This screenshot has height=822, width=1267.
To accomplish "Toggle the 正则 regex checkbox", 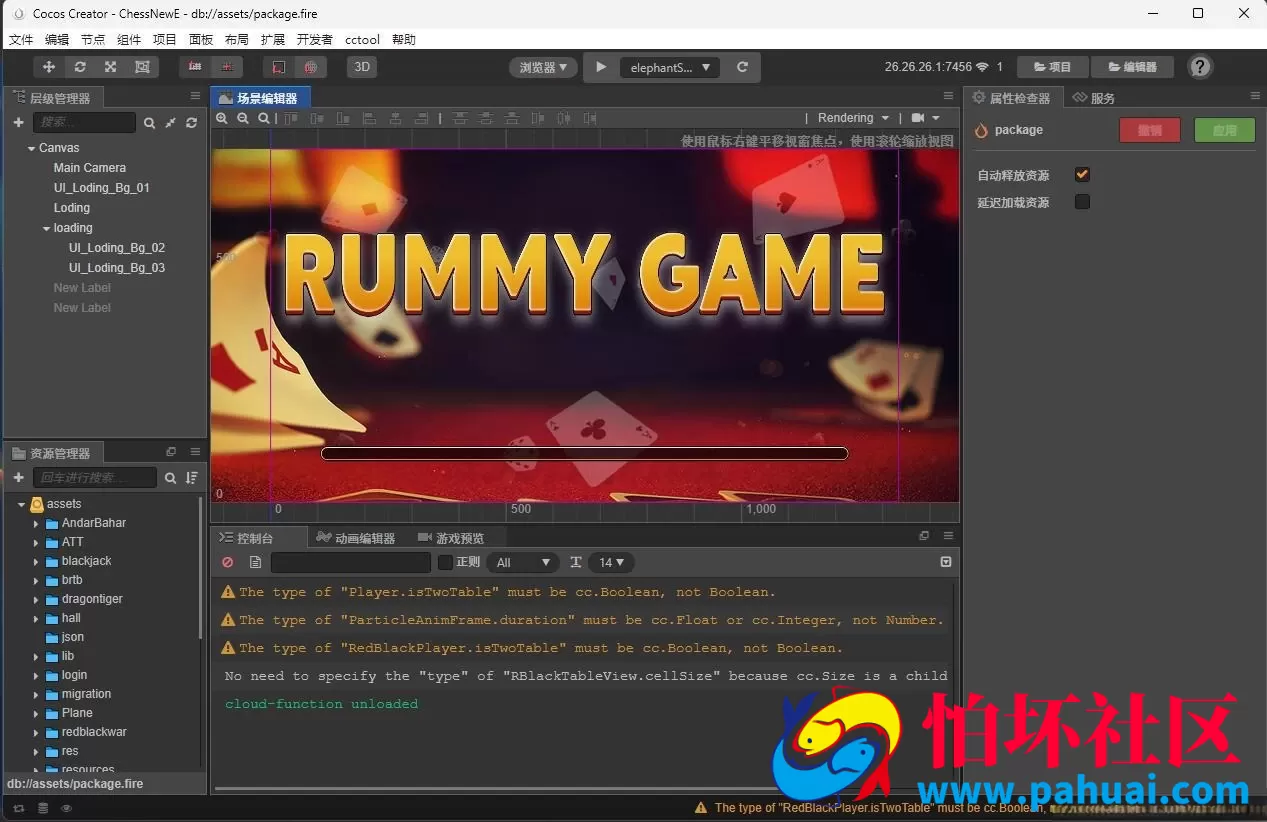I will [x=446, y=563].
